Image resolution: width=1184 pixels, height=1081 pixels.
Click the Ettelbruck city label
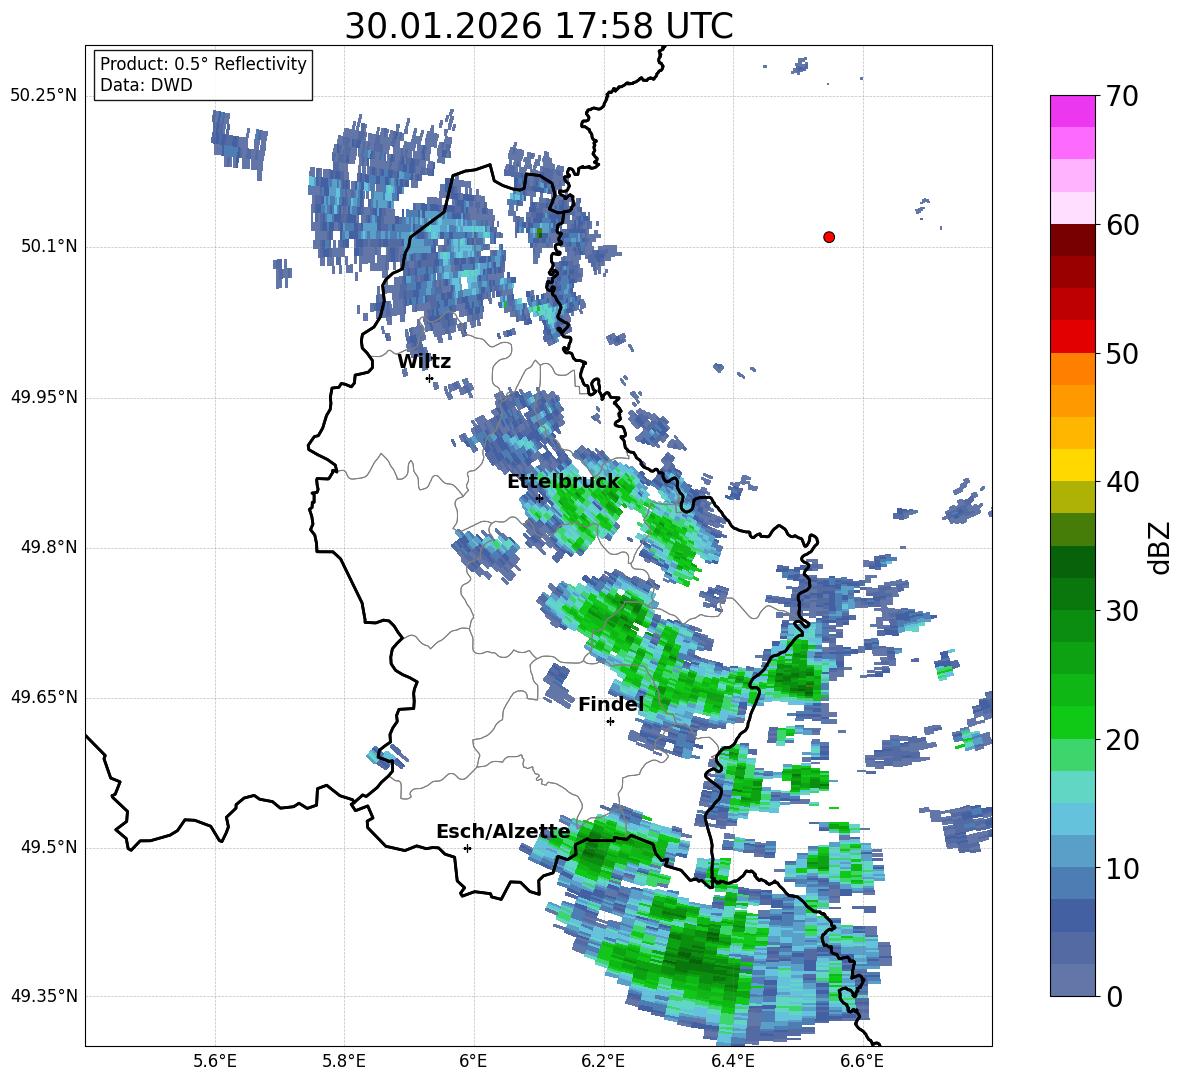563,482
